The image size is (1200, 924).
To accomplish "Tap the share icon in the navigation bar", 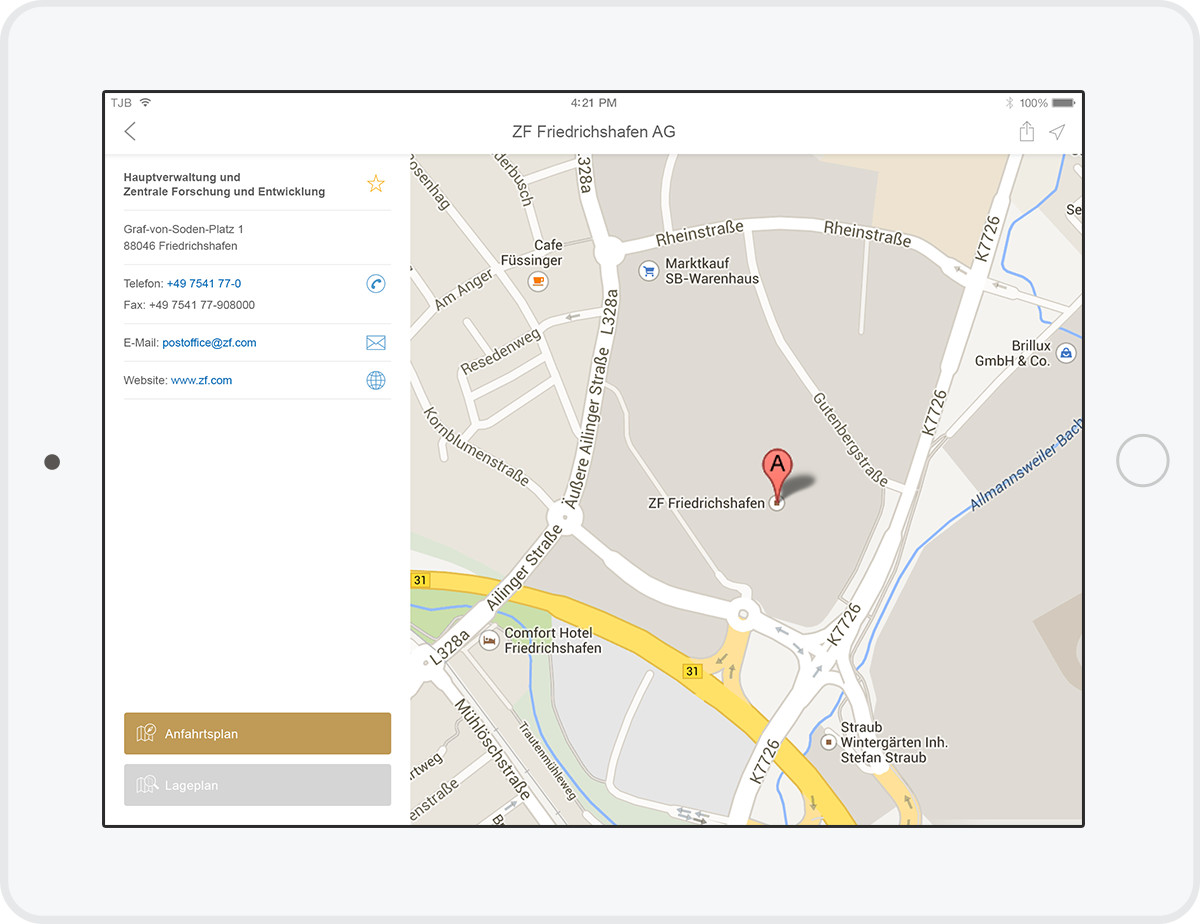I will pyautogui.click(x=1026, y=131).
